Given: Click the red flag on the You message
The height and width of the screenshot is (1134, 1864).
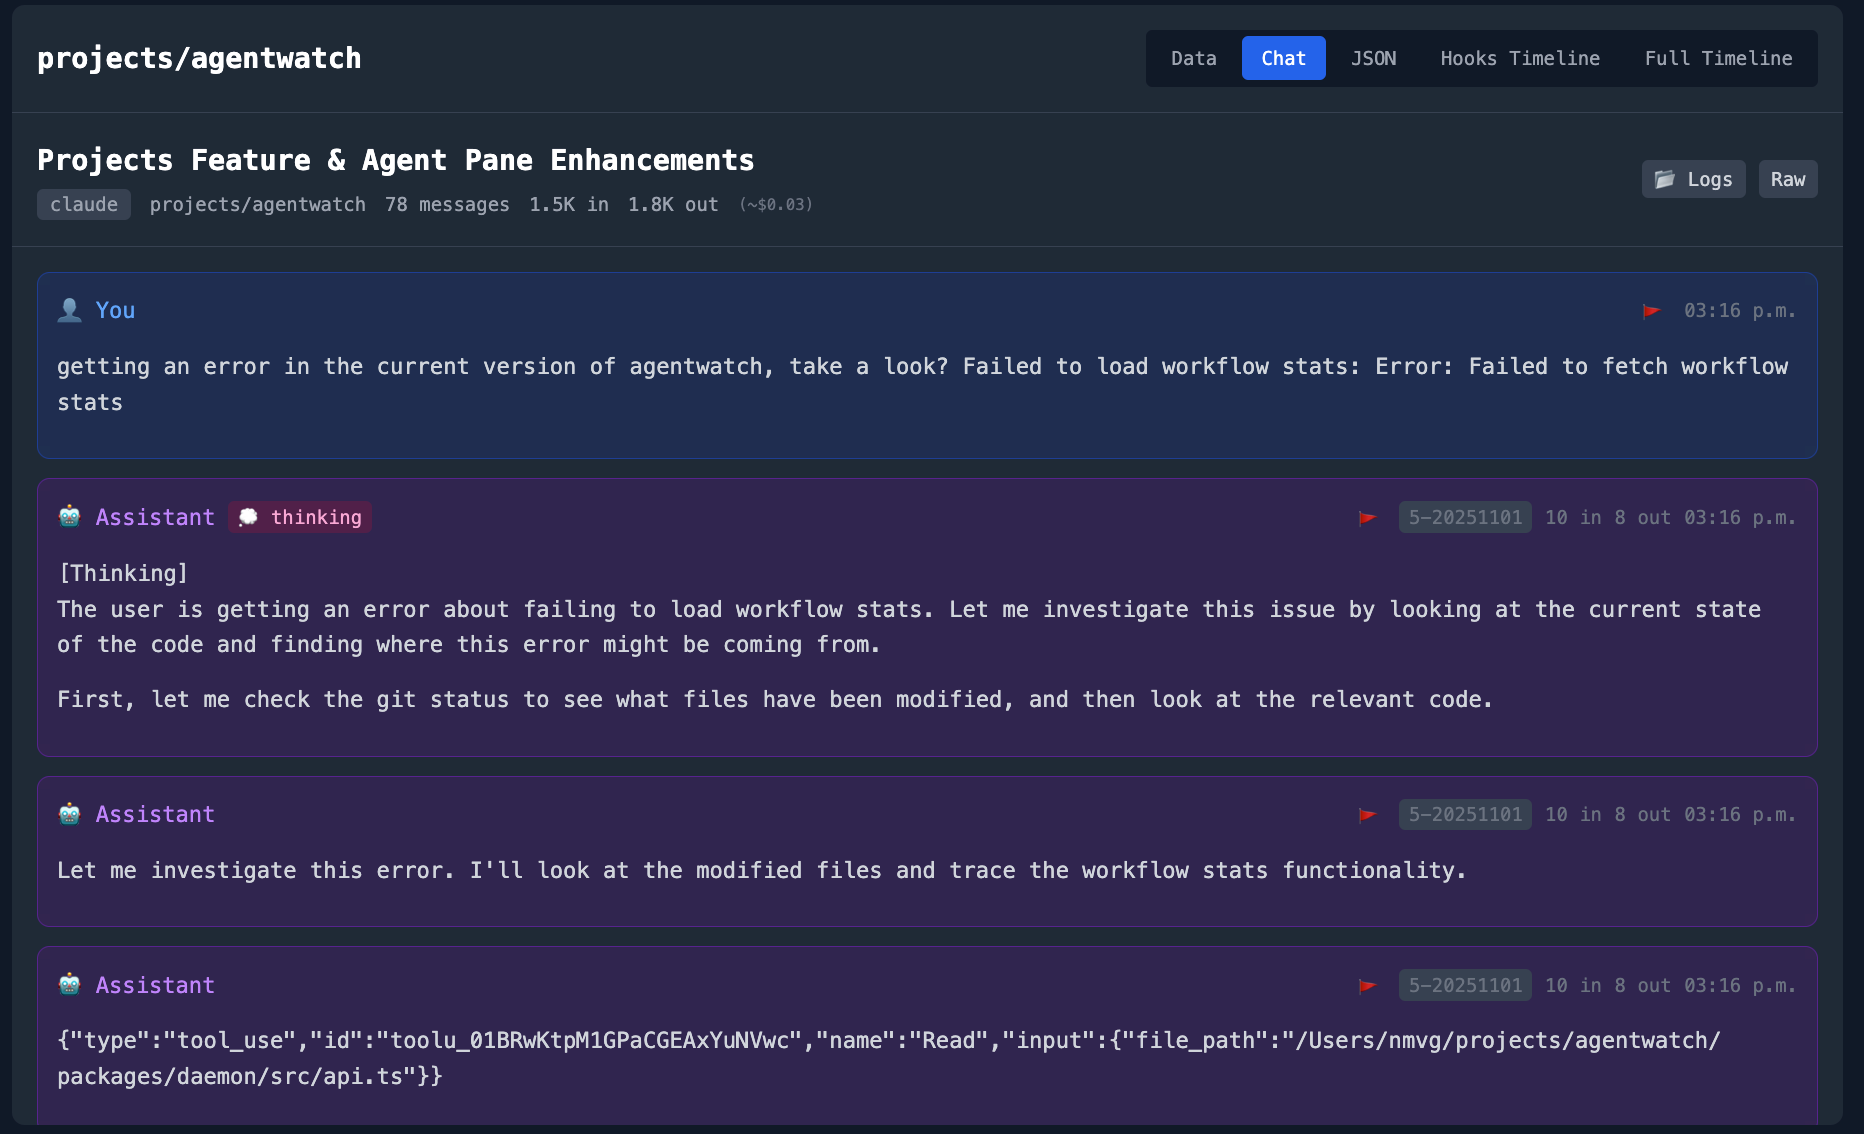Looking at the screenshot, I should click(1651, 311).
